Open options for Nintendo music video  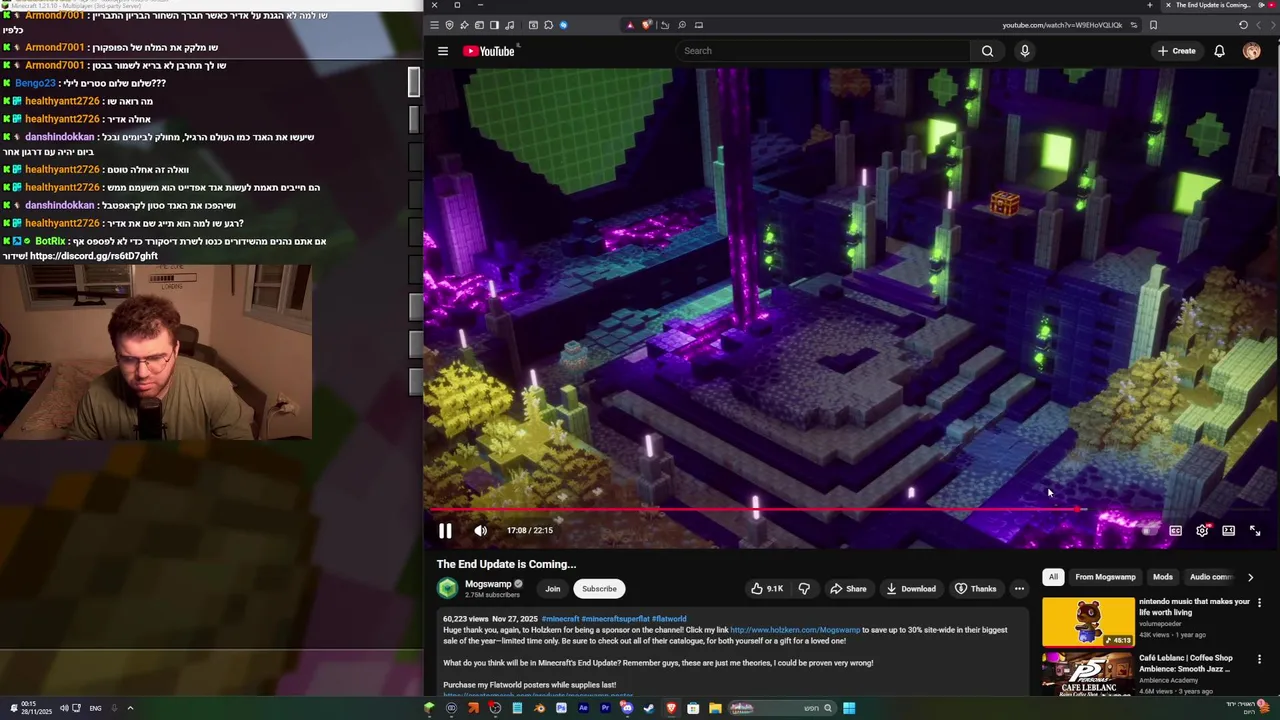(1259, 603)
